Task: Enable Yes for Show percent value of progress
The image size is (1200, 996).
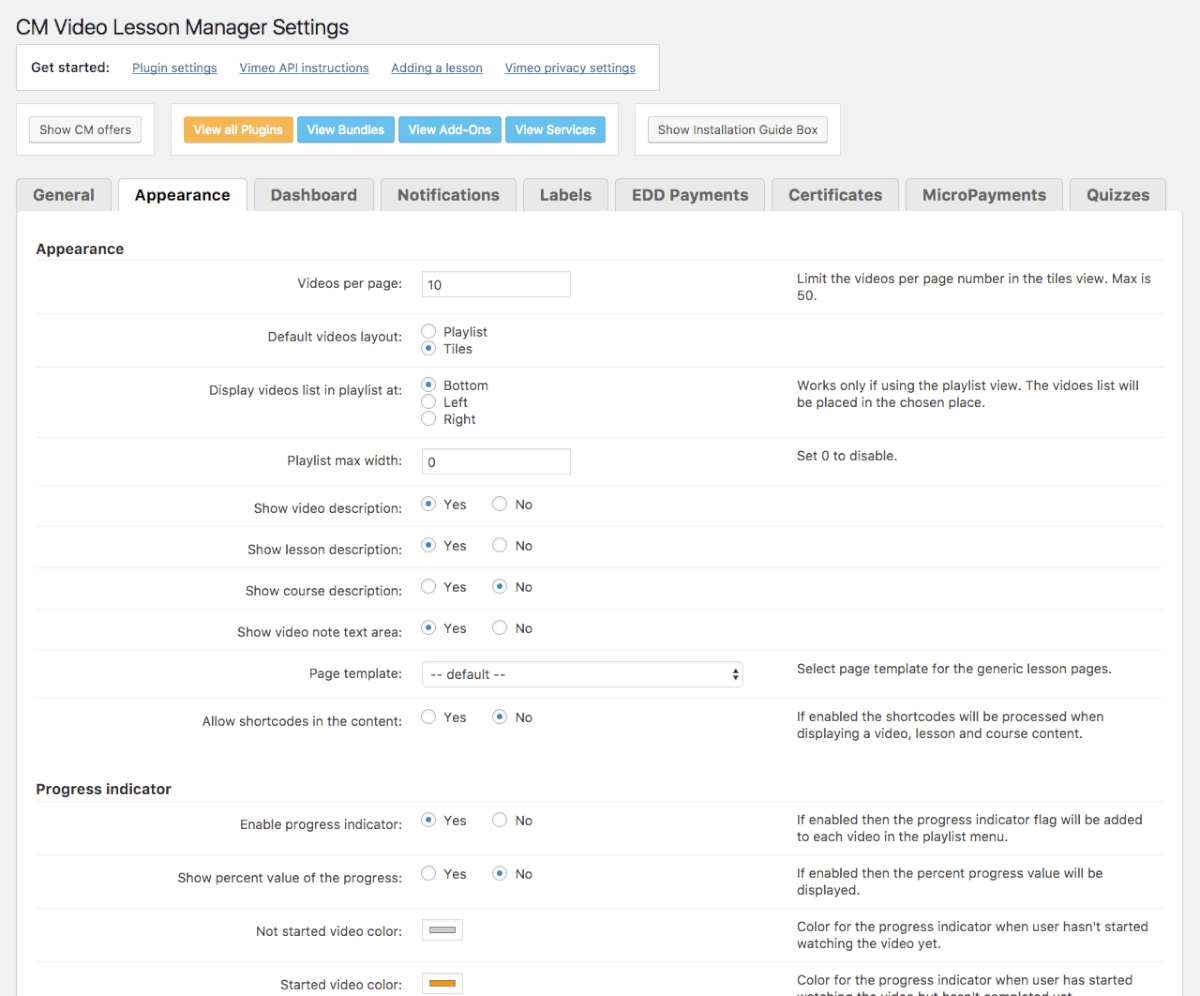Action: 429,874
